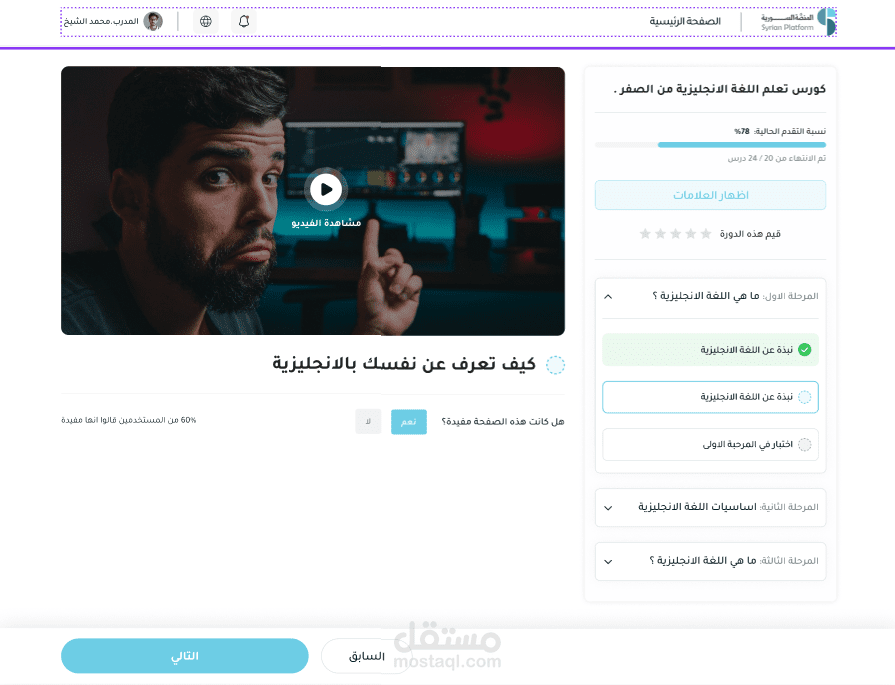Viewport: 895px width, 685px height.
Task: Click the globe language icon
Action: coord(205,22)
